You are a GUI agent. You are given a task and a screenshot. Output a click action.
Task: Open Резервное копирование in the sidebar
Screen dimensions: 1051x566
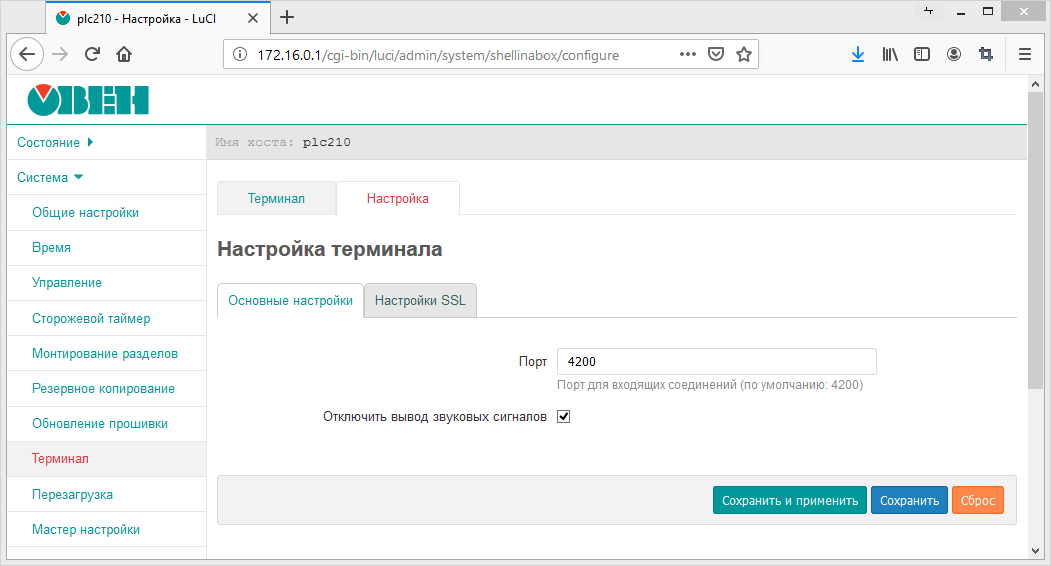[103, 389]
